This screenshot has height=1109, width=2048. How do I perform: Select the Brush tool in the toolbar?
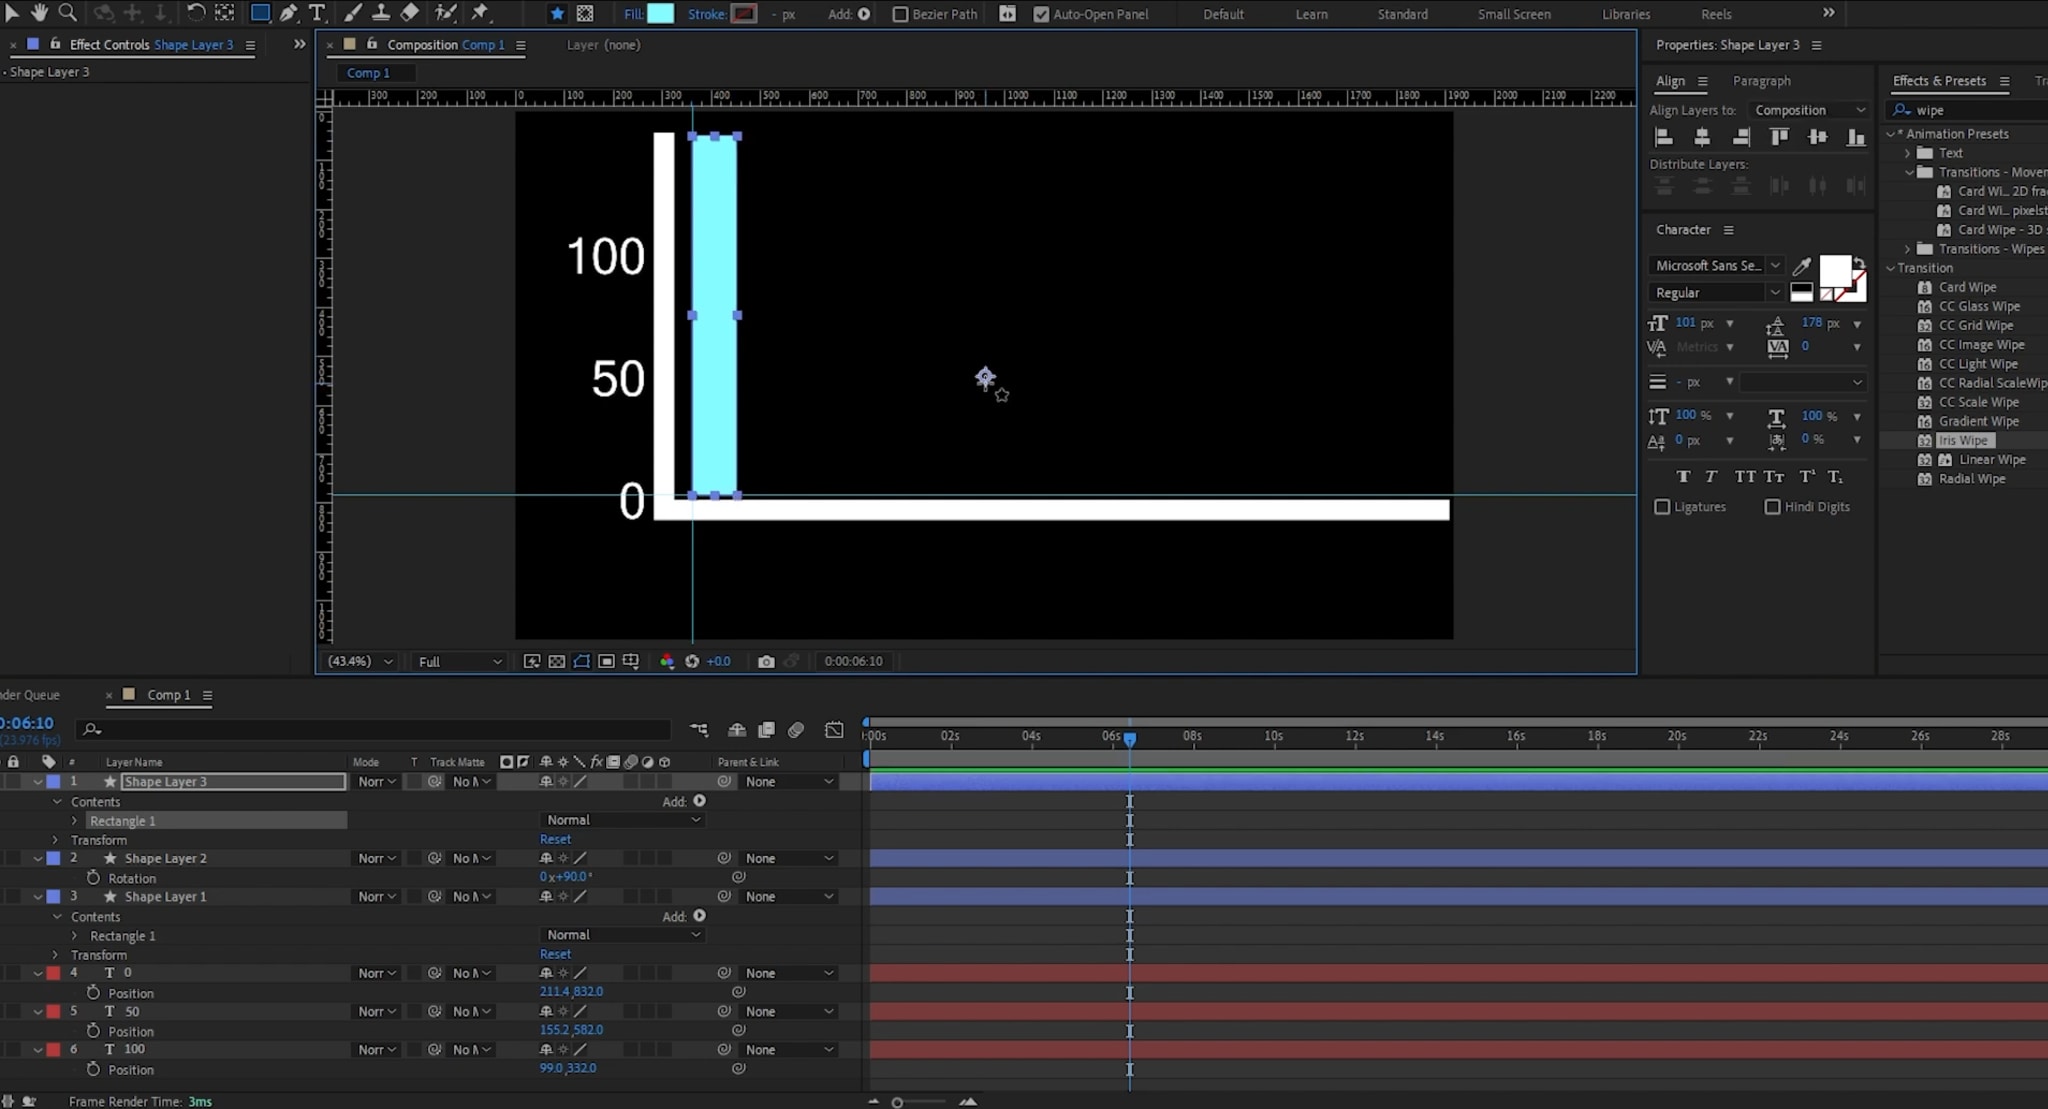pyautogui.click(x=352, y=13)
